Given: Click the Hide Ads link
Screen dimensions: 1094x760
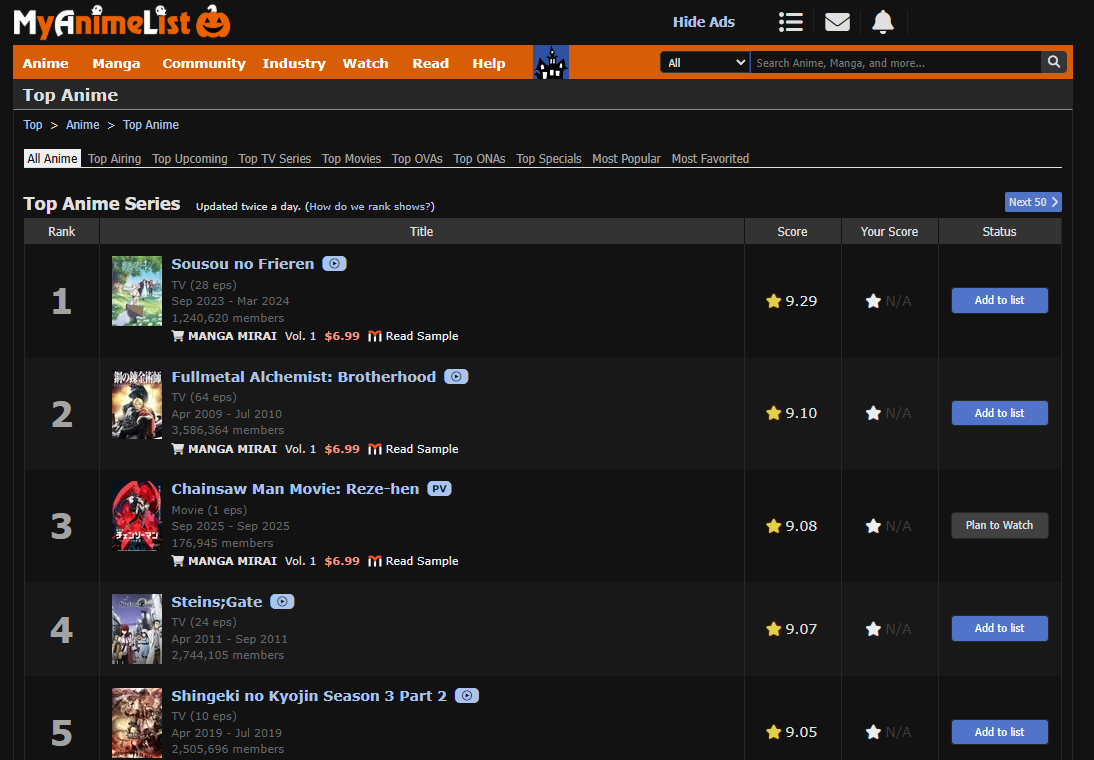Looking at the screenshot, I should 703,22.
